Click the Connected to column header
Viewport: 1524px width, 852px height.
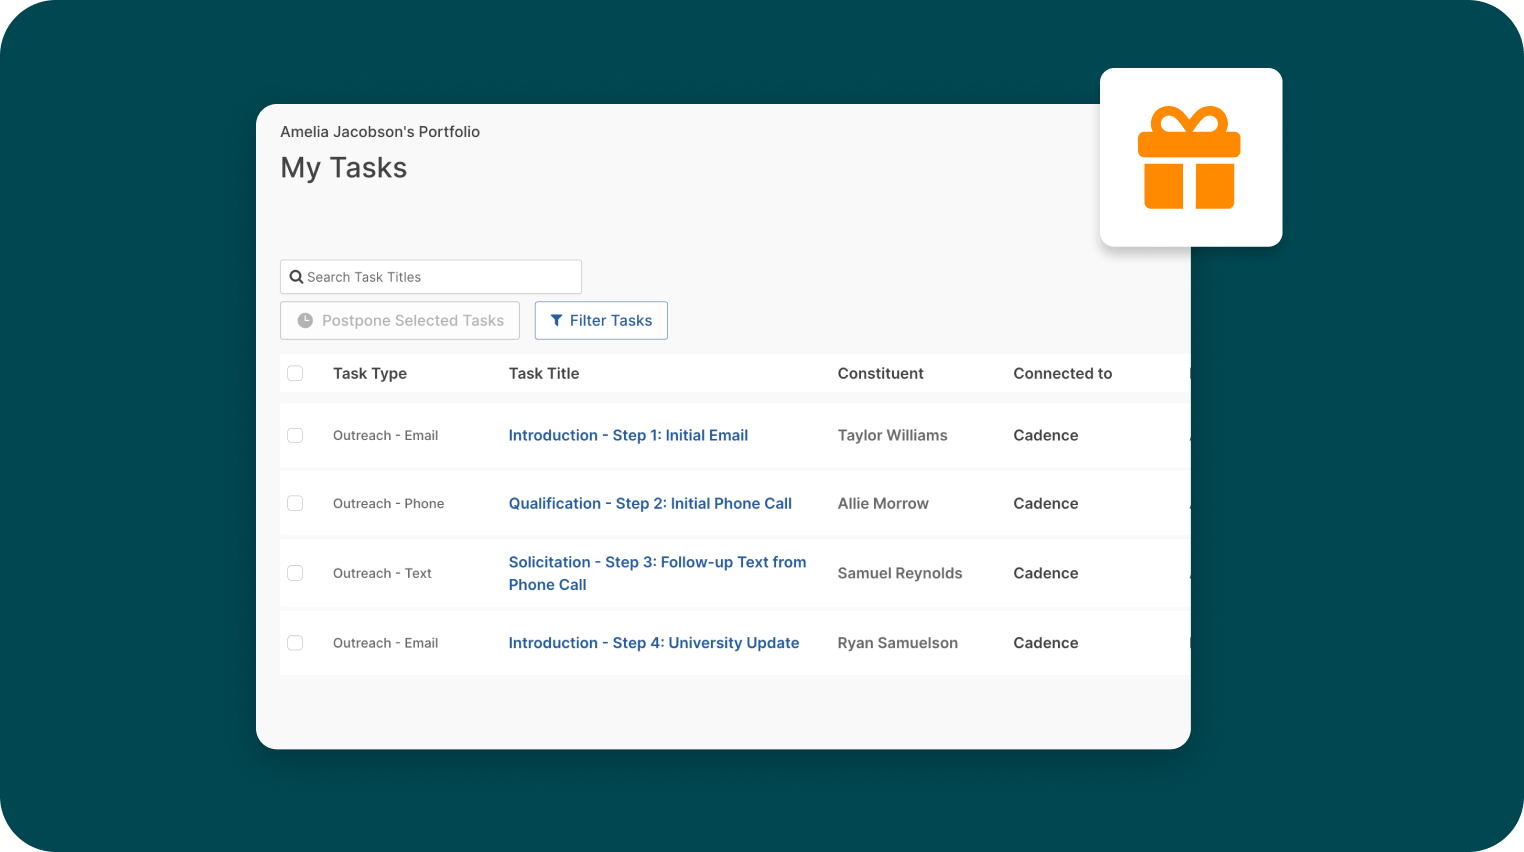click(1062, 373)
